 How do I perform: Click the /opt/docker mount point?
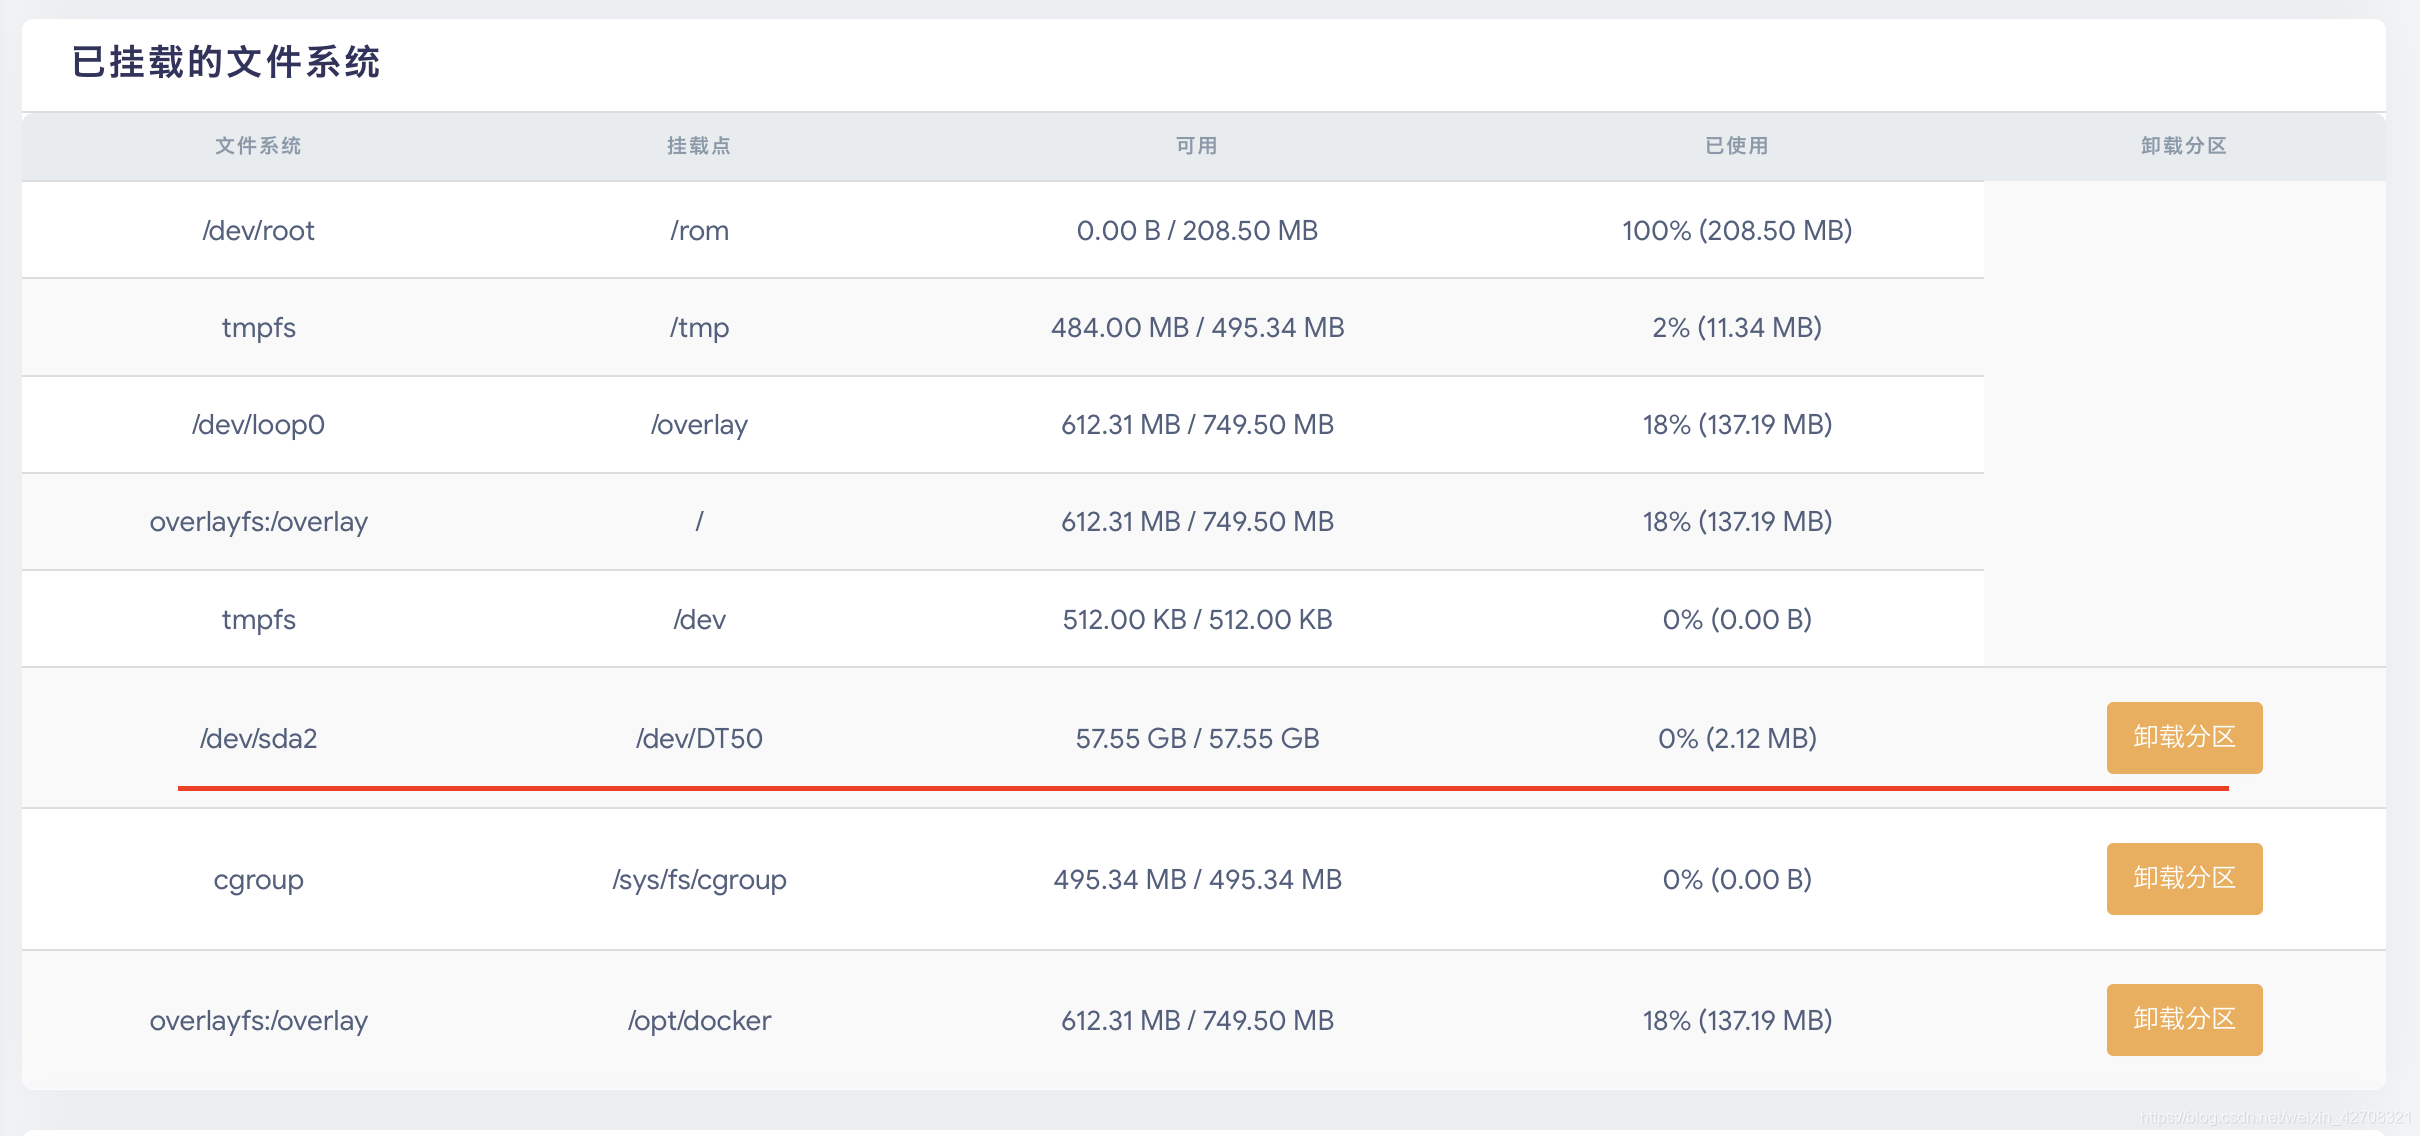pos(699,1021)
